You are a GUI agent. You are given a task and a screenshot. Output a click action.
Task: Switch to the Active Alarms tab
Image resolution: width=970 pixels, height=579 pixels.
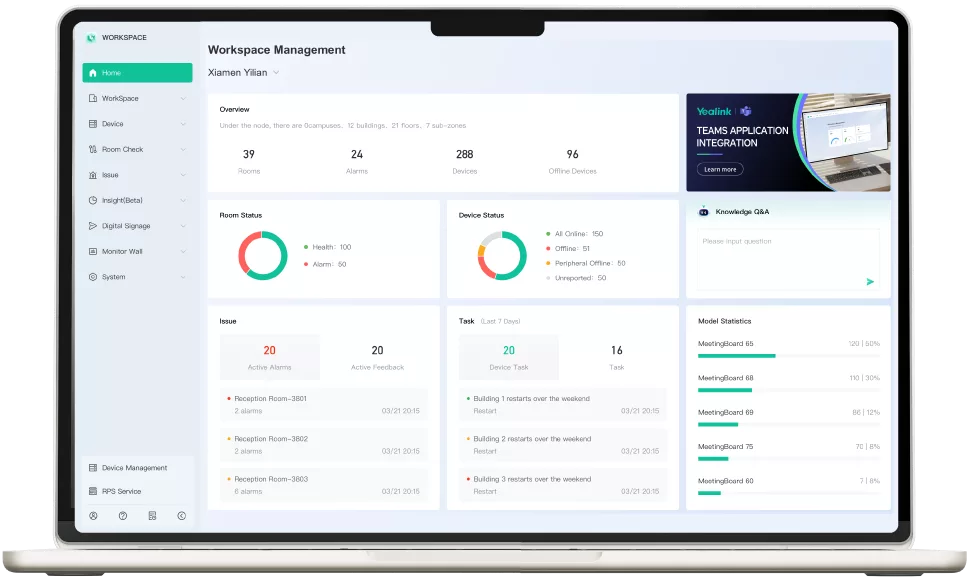(x=270, y=357)
